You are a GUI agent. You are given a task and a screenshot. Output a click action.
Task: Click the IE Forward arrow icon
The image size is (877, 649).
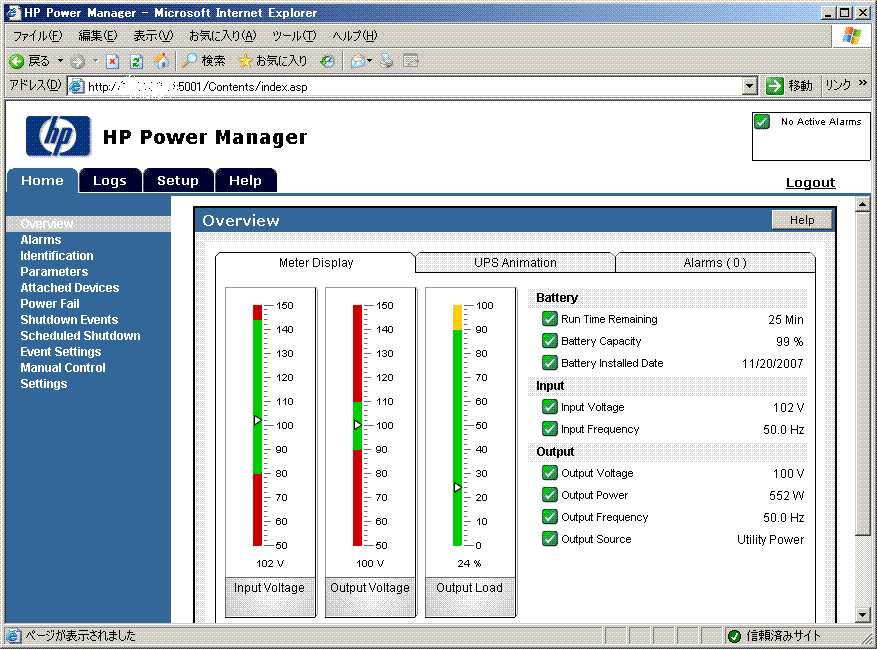point(78,61)
